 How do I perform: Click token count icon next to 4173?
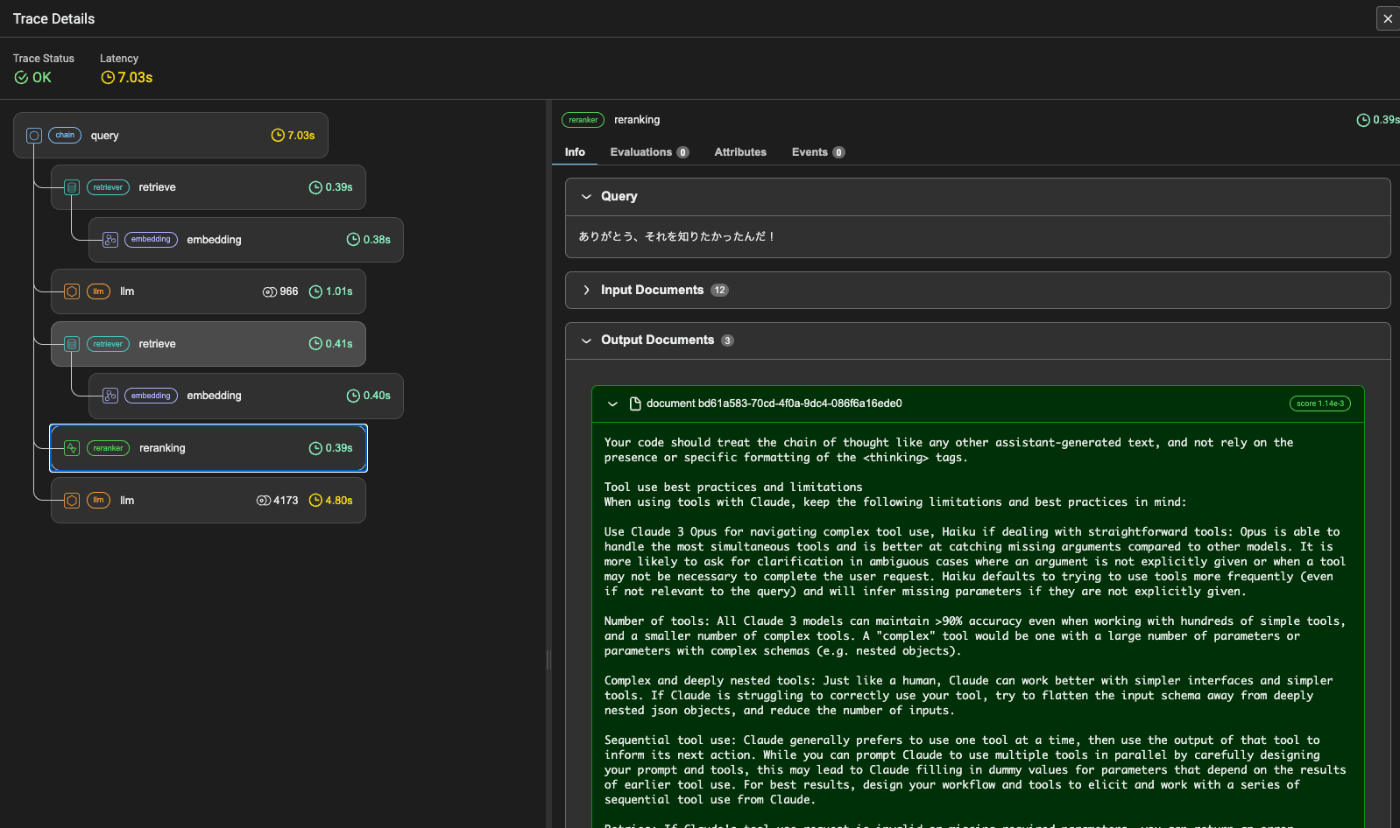[263, 500]
